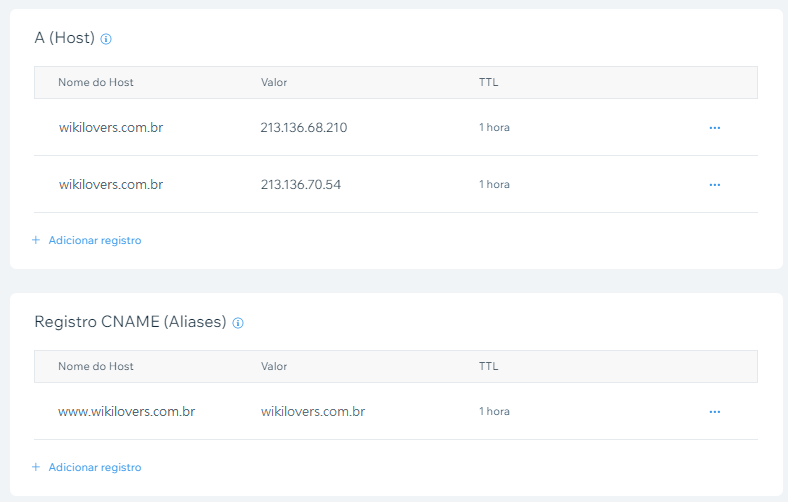
Task: Open more options for www.wikilovers.com.br CNAME
Action: pyautogui.click(x=714, y=412)
